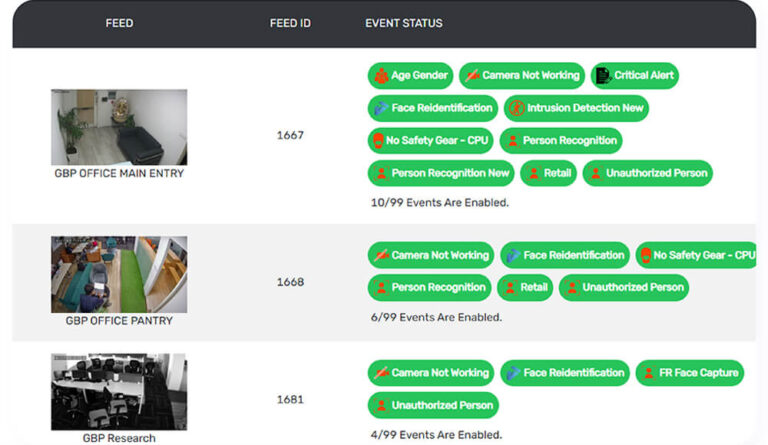Screen dimensions: 768x445
Task: Click Face Reidentification icon in feed 1668 row
Action: (512, 255)
